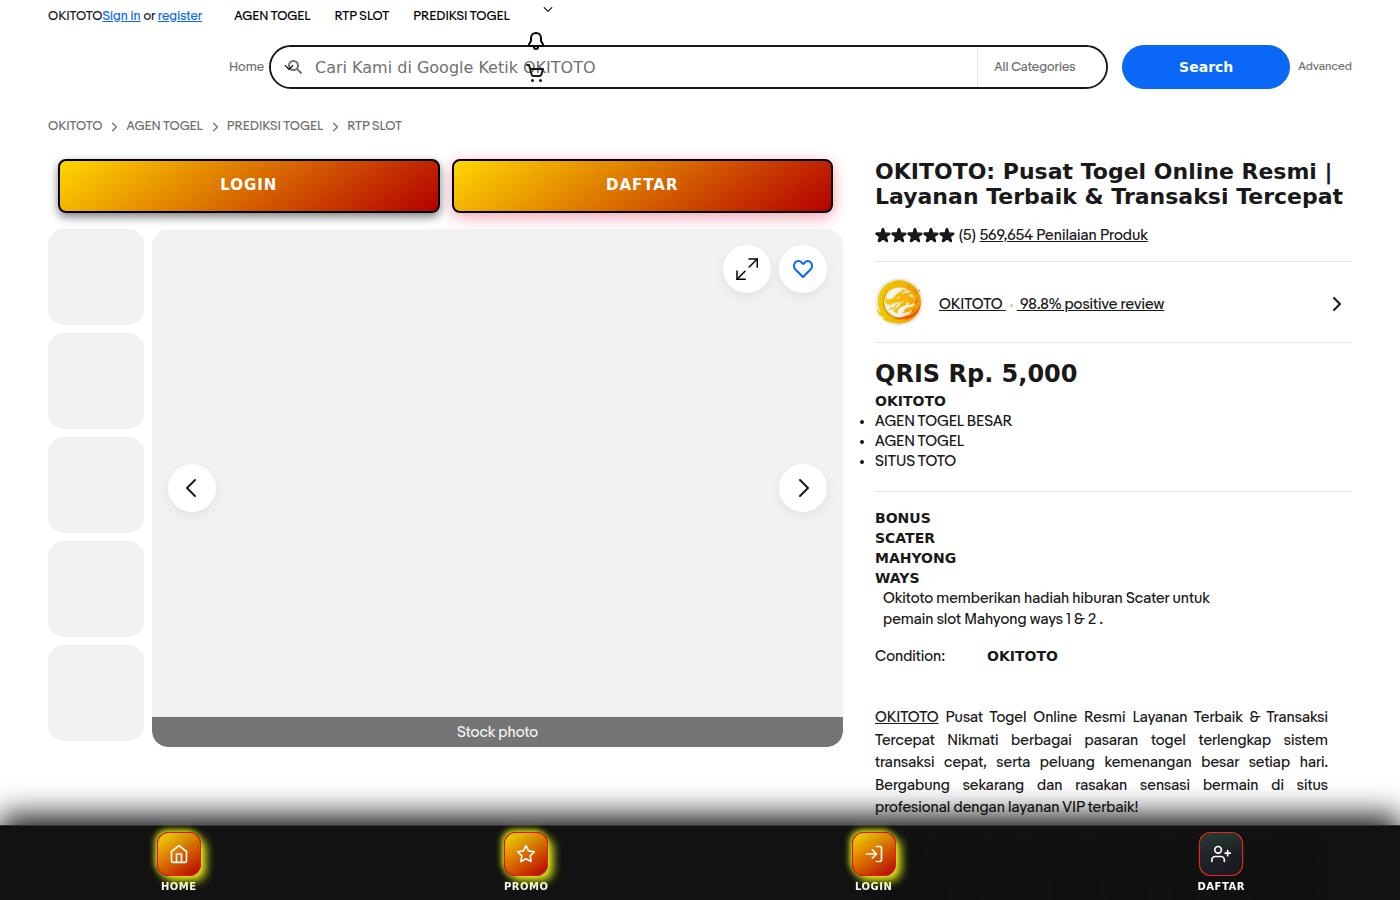Focus the Cari Kami di Google search field
The height and width of the screenshot is (900, 1400).
[640, 67]
